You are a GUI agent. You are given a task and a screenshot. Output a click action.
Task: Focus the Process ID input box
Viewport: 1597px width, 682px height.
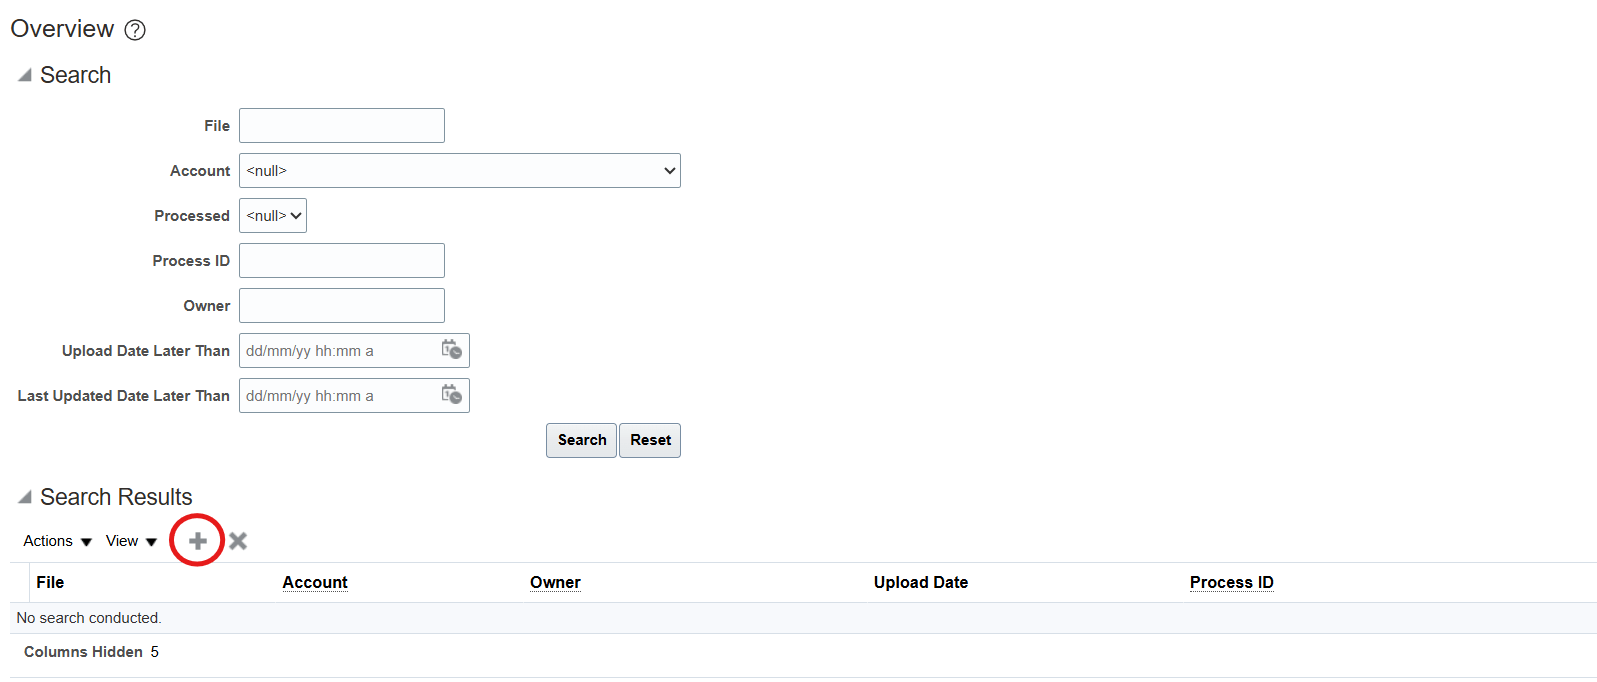click(x=341, y=261)
